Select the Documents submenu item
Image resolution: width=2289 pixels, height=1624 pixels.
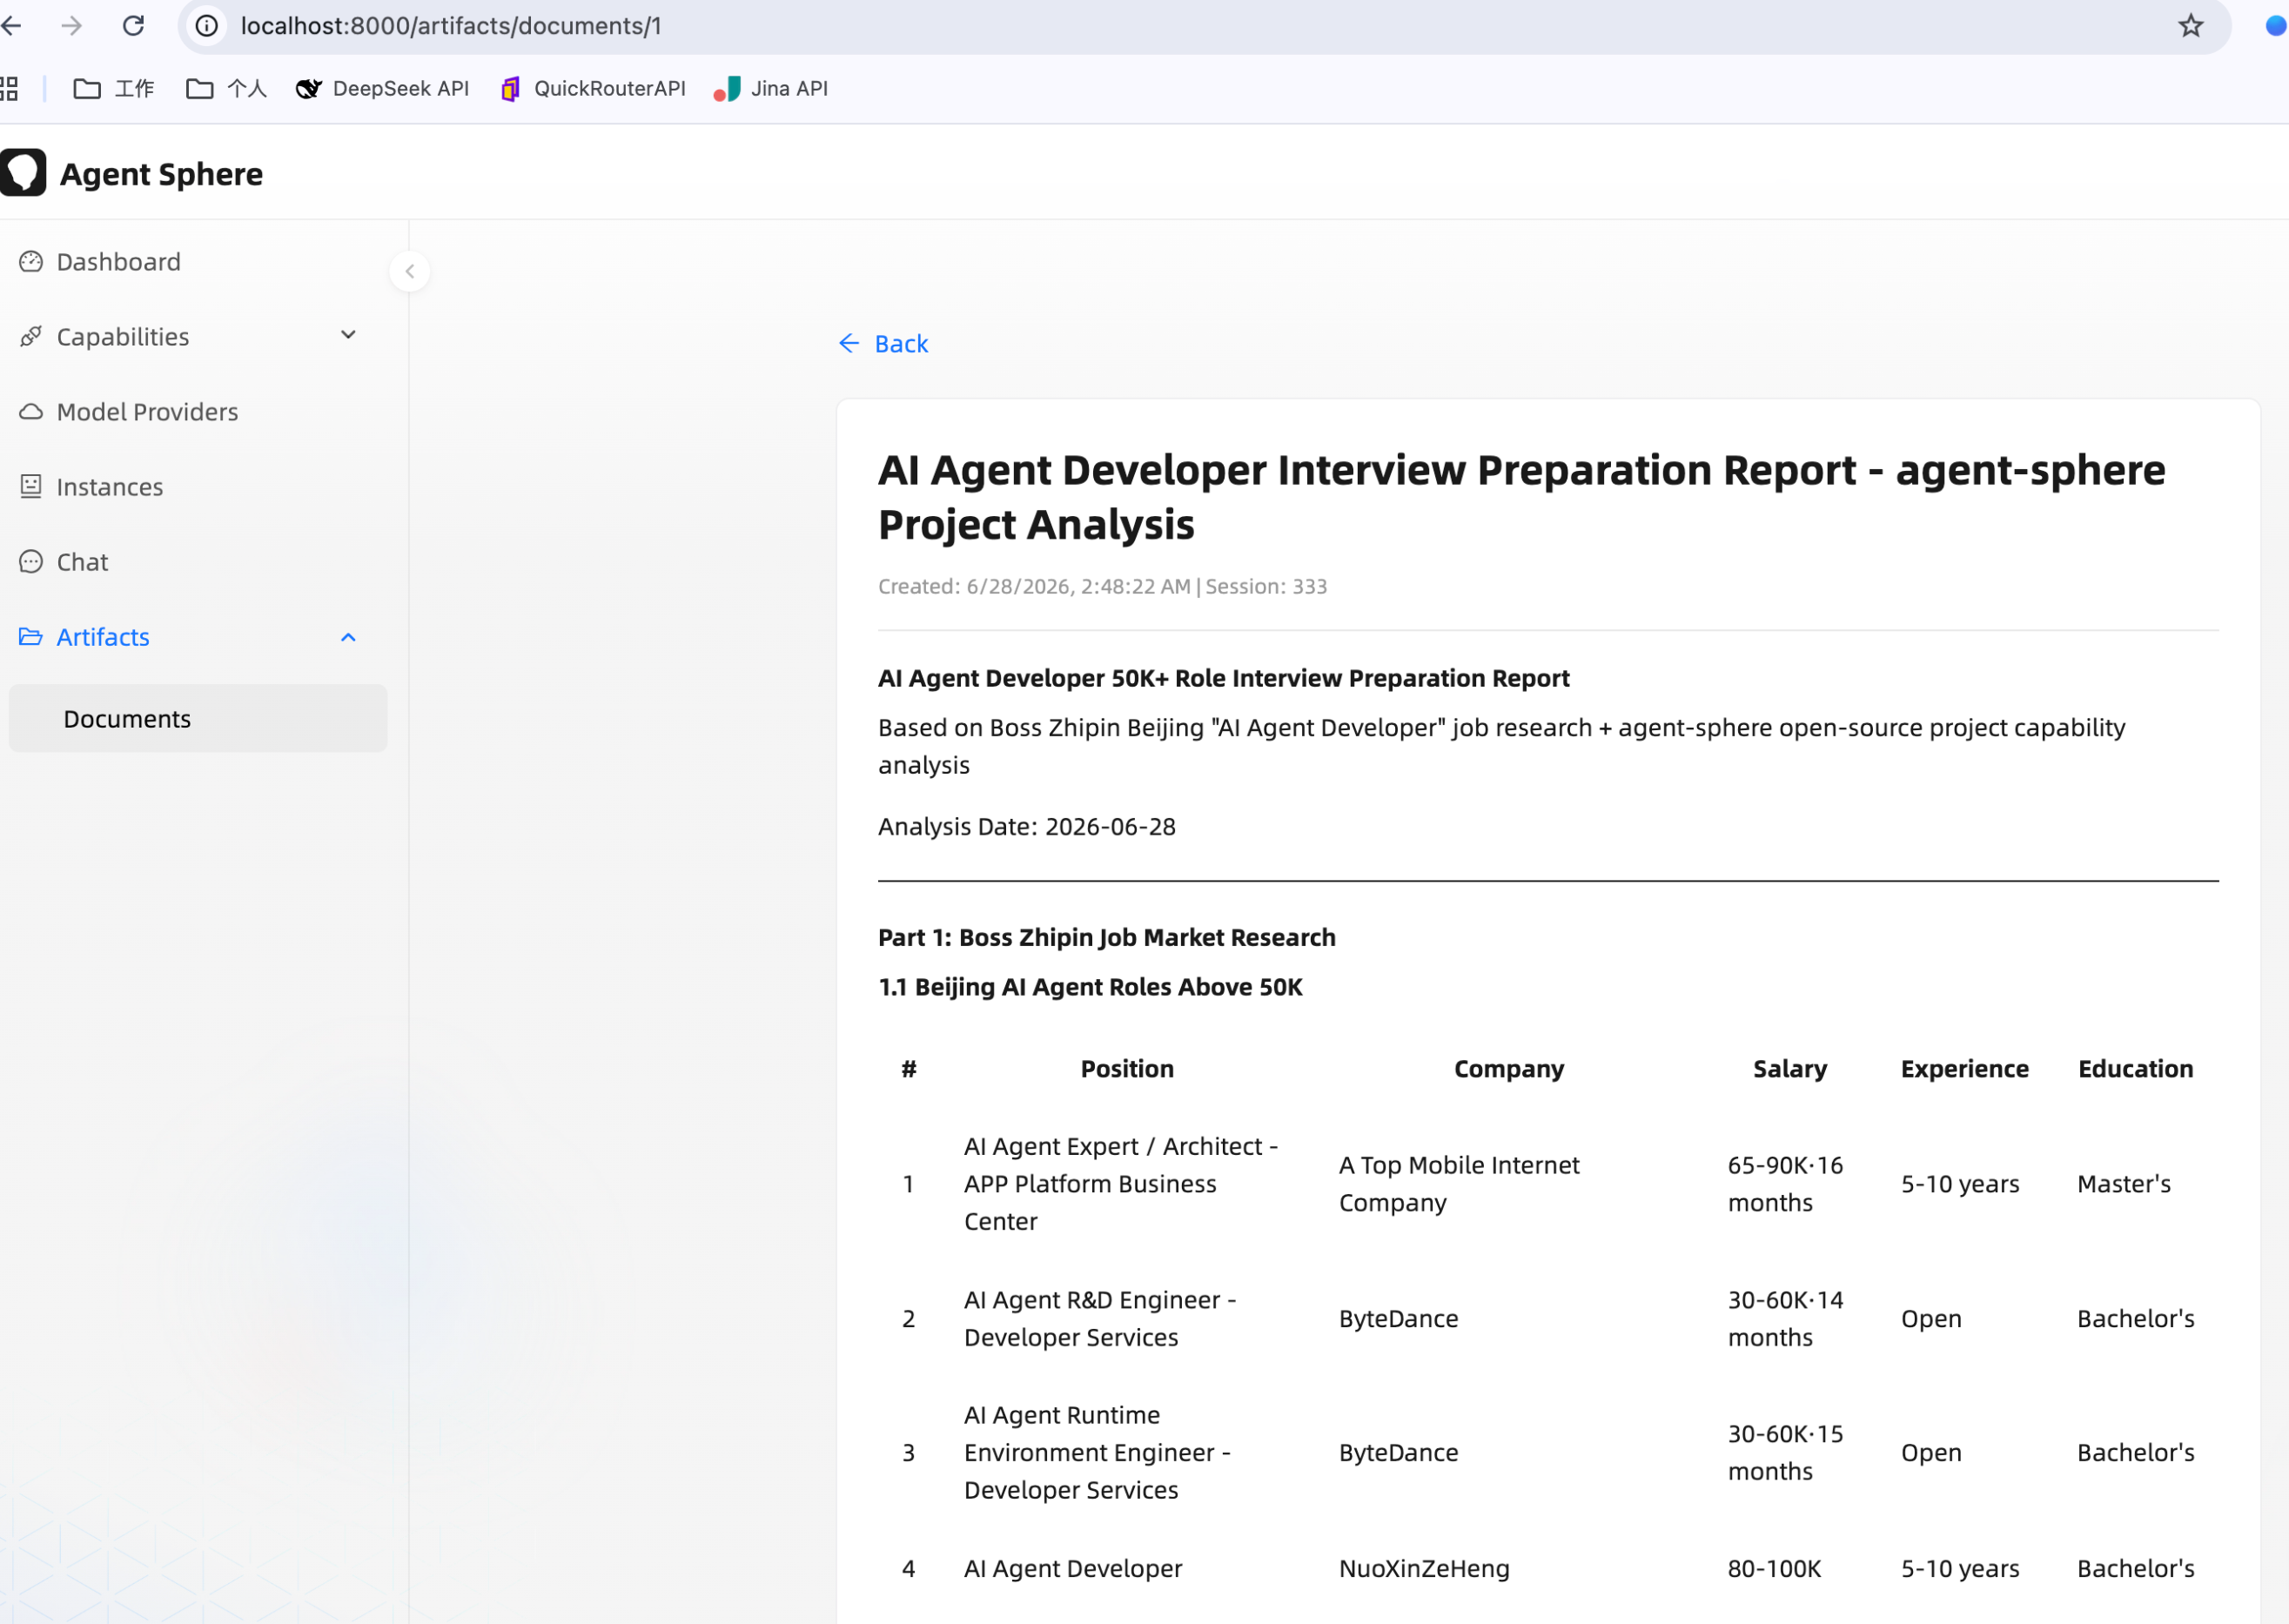click(198, 719)
